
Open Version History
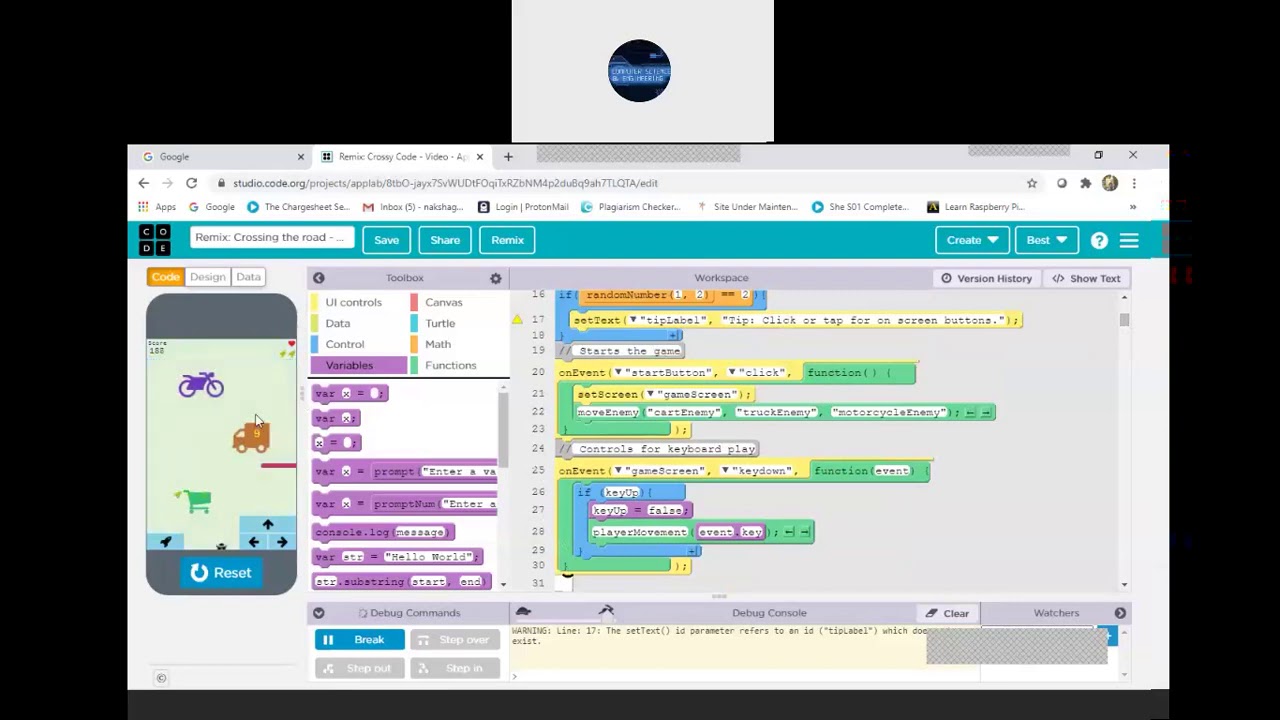click(x=985, y=278)
